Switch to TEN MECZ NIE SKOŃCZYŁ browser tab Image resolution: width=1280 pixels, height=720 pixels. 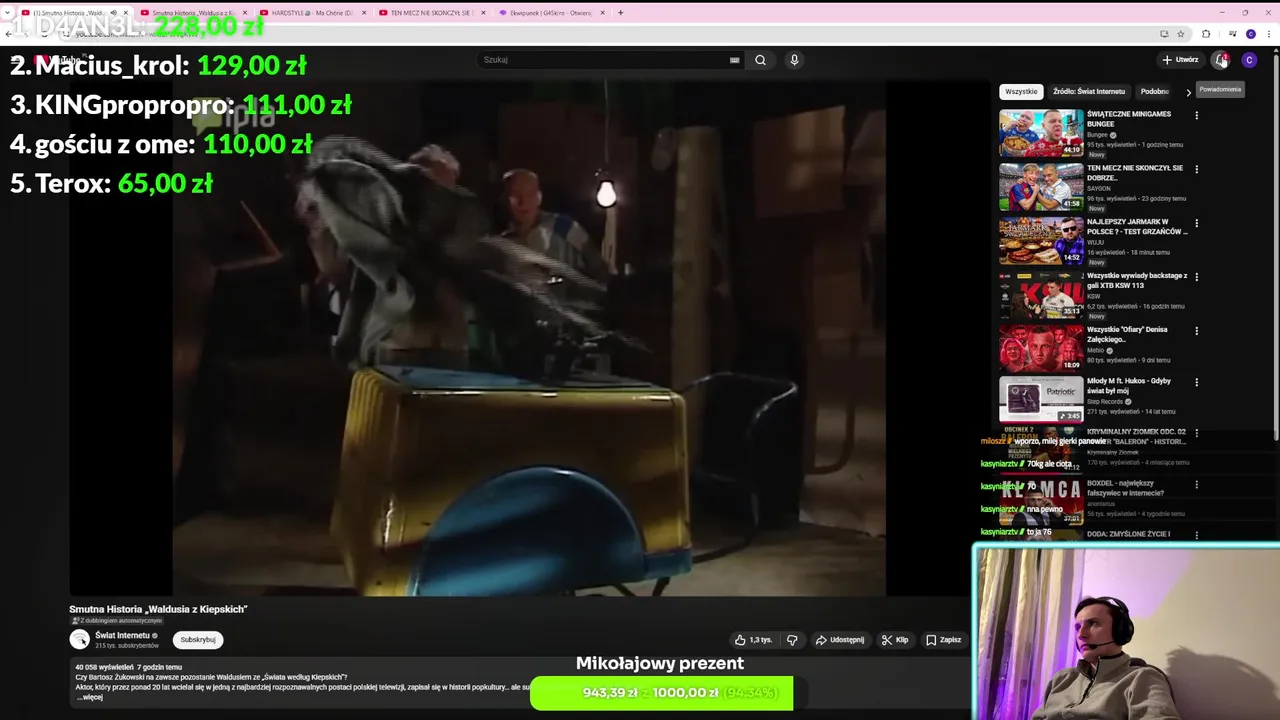tap(430, 13)
